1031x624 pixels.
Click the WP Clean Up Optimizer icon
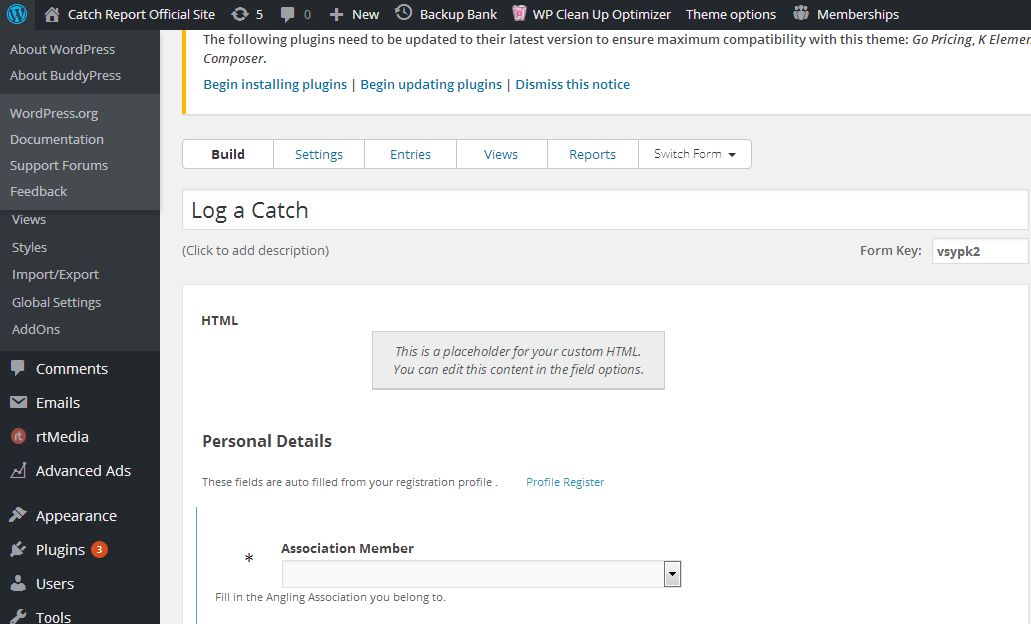[x=520, y=14]
